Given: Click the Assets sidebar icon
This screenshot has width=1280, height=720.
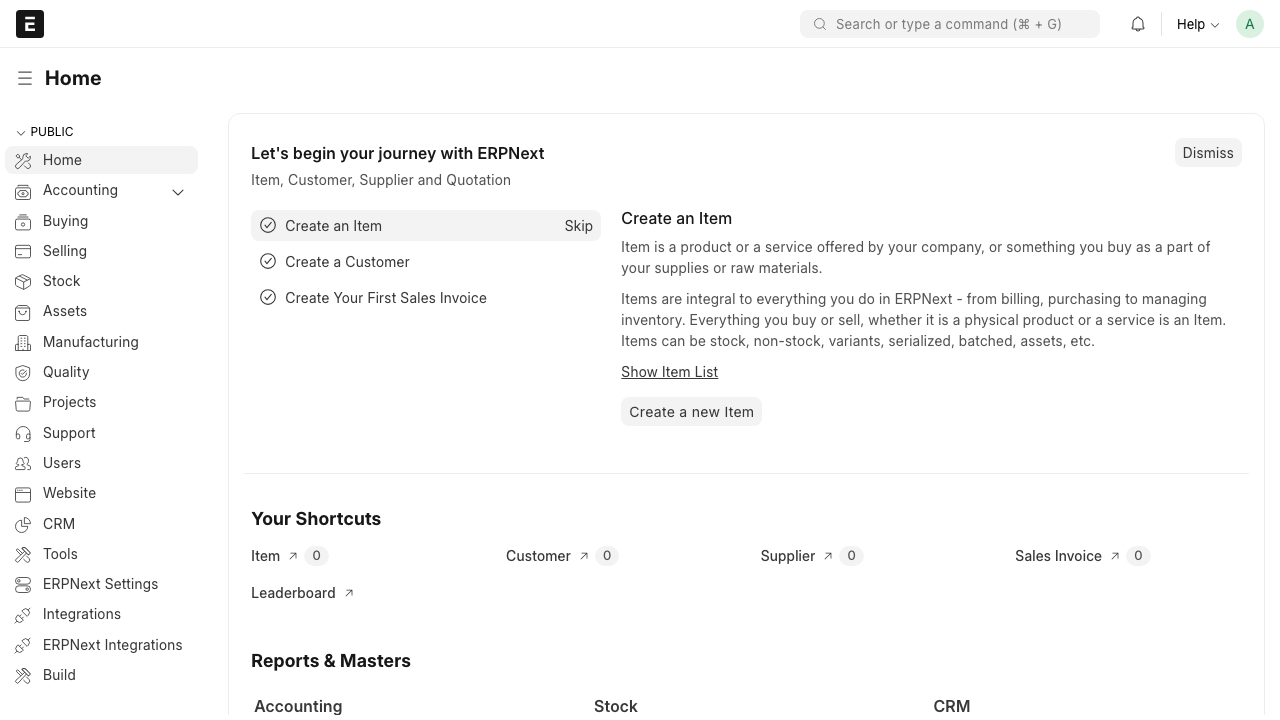Looking at the screenshot, I should (x=23, y=312).
